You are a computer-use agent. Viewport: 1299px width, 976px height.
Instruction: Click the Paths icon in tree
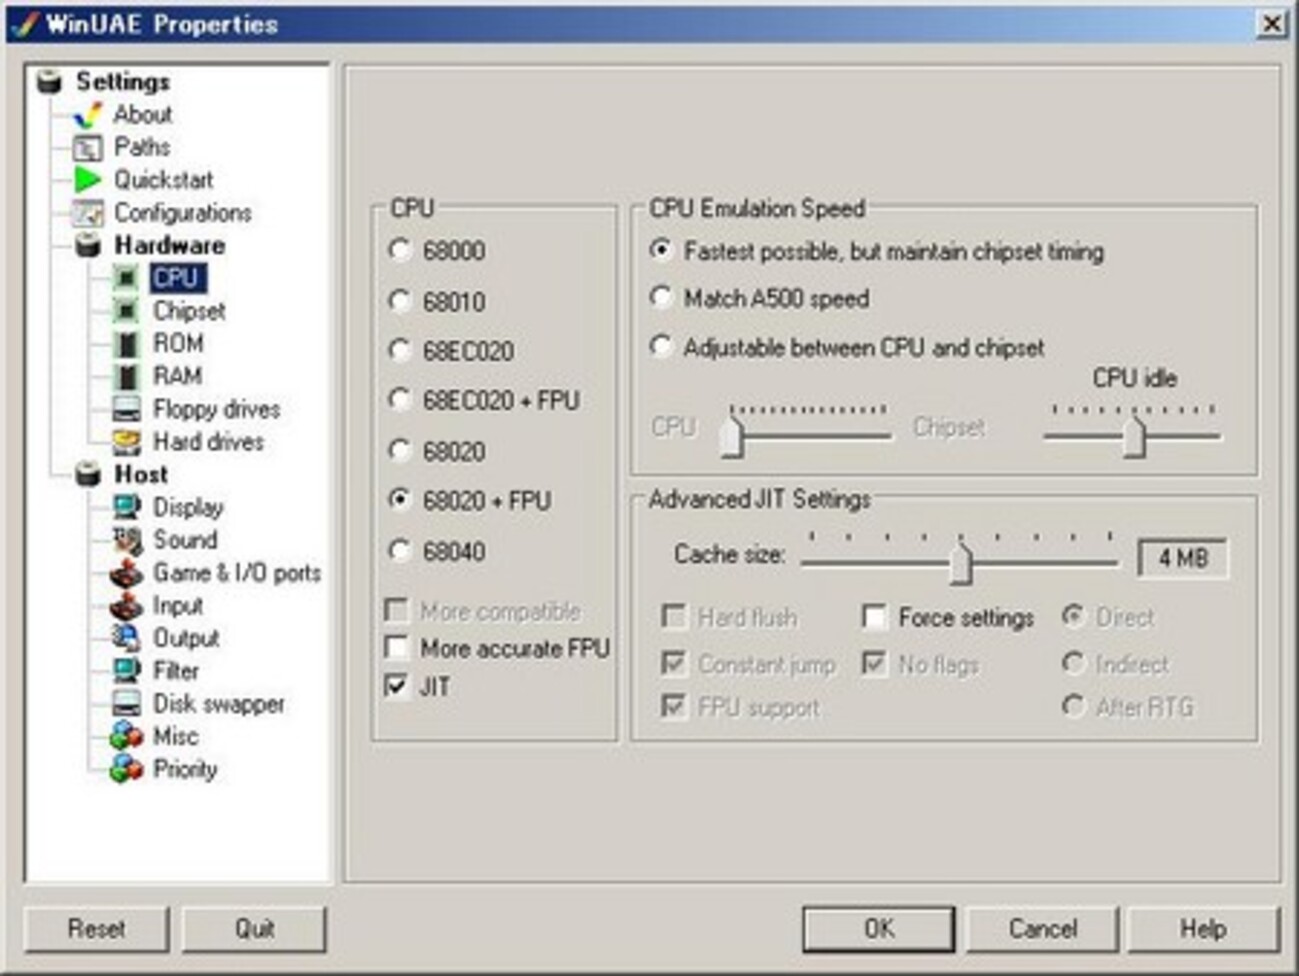88,148
